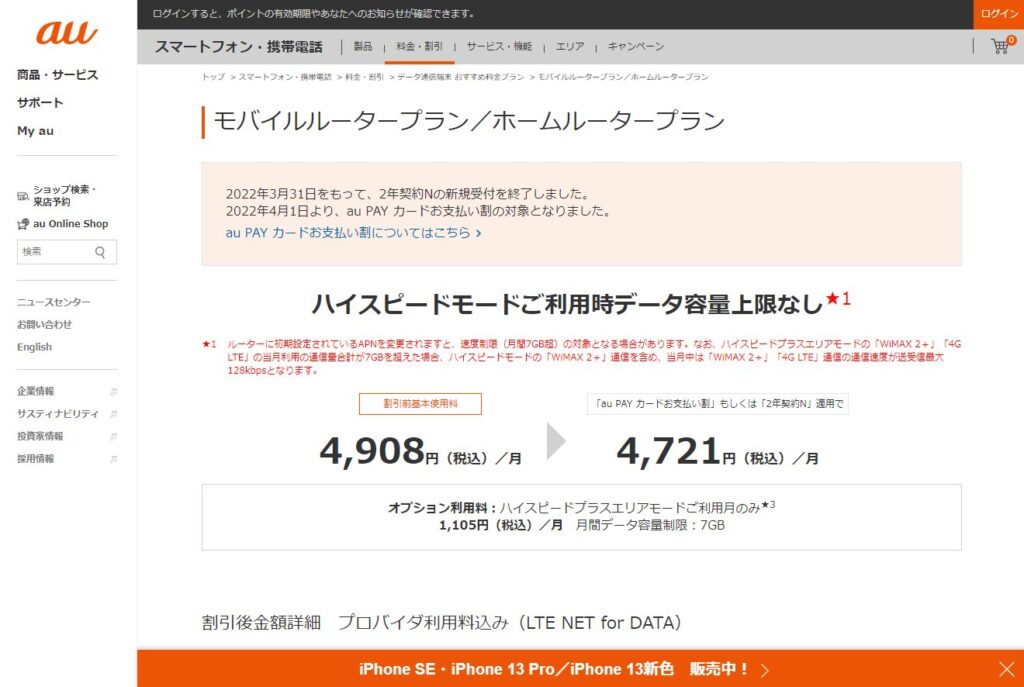Click the ログイン button
This screenshot has width=1024, height=687.
click(999, 14)
